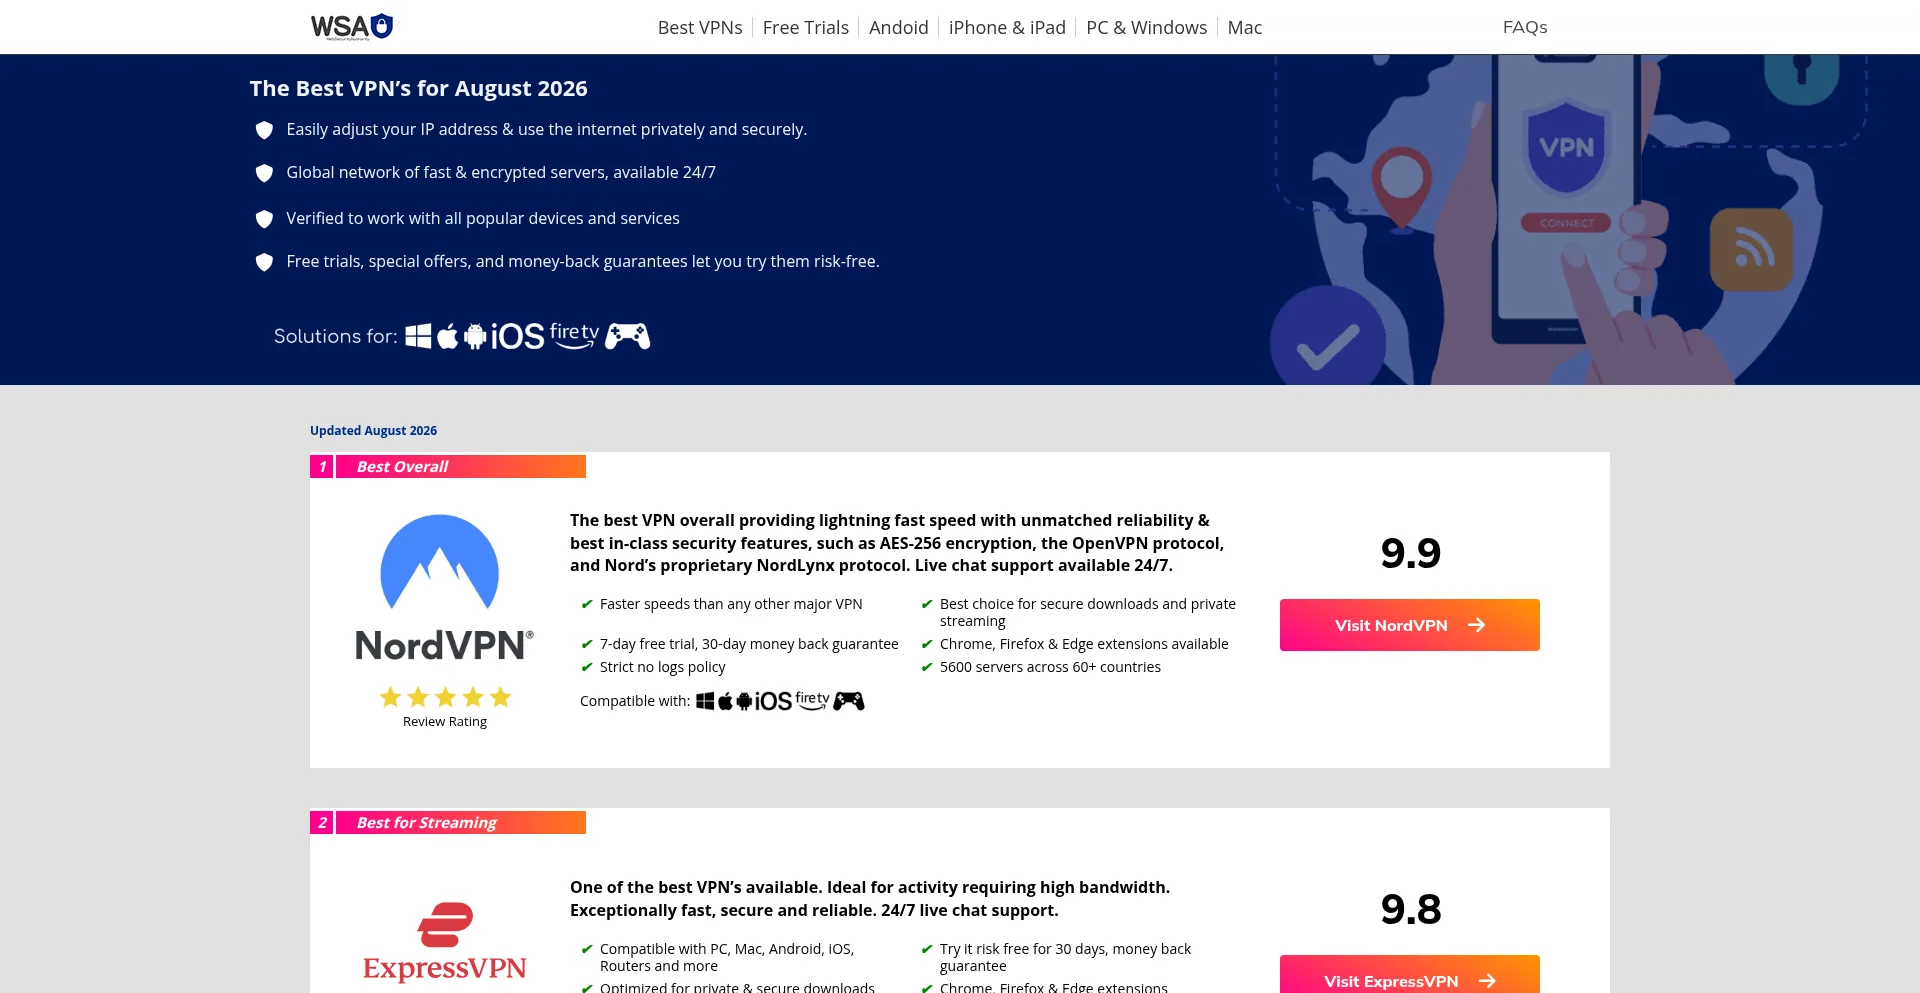1920x993 pixels.
Task: Click the rank number 2 badge
Action: pos(322,823)
